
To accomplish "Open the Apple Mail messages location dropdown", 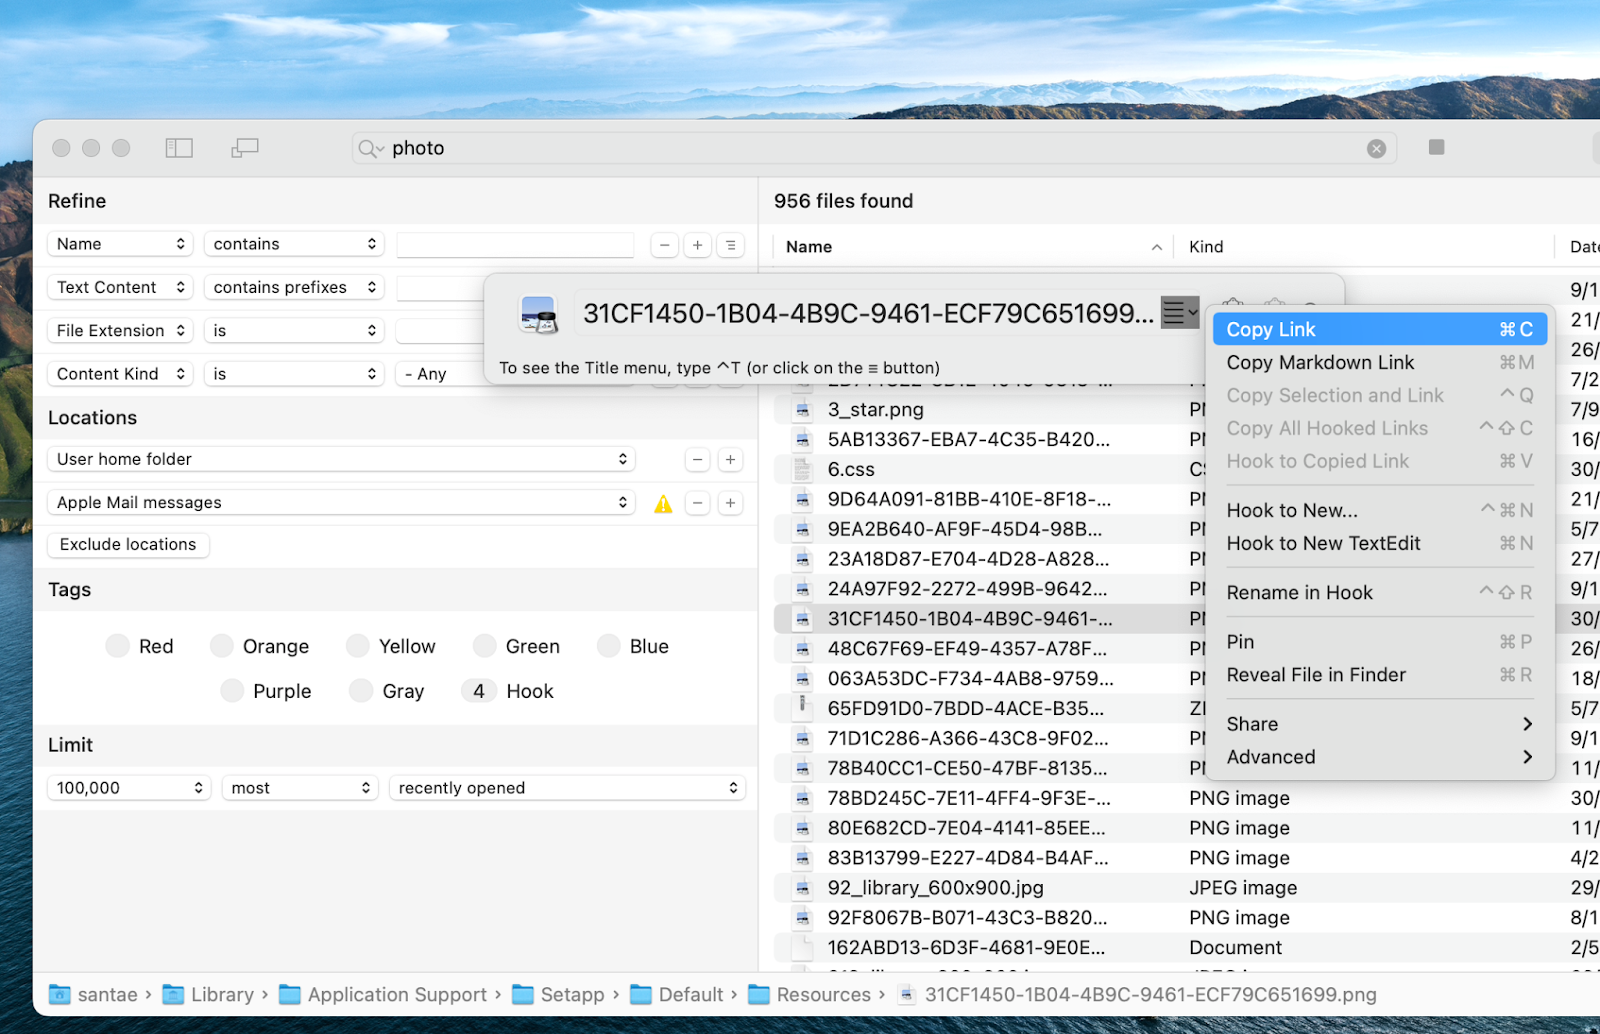I will 341,503.
